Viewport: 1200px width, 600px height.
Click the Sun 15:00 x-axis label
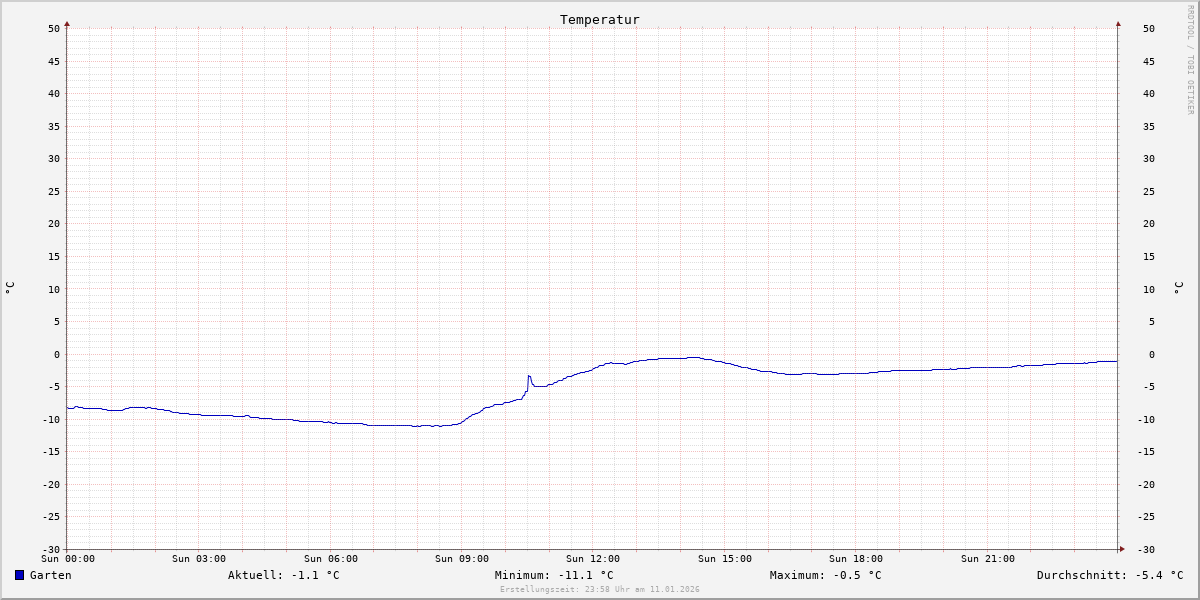[x=725, y=559]
